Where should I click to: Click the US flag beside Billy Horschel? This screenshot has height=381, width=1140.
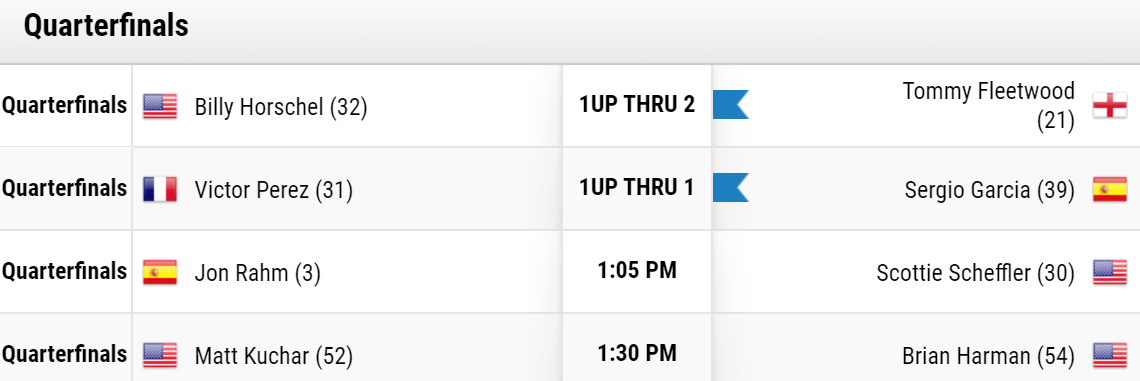(x=160, y=106)
